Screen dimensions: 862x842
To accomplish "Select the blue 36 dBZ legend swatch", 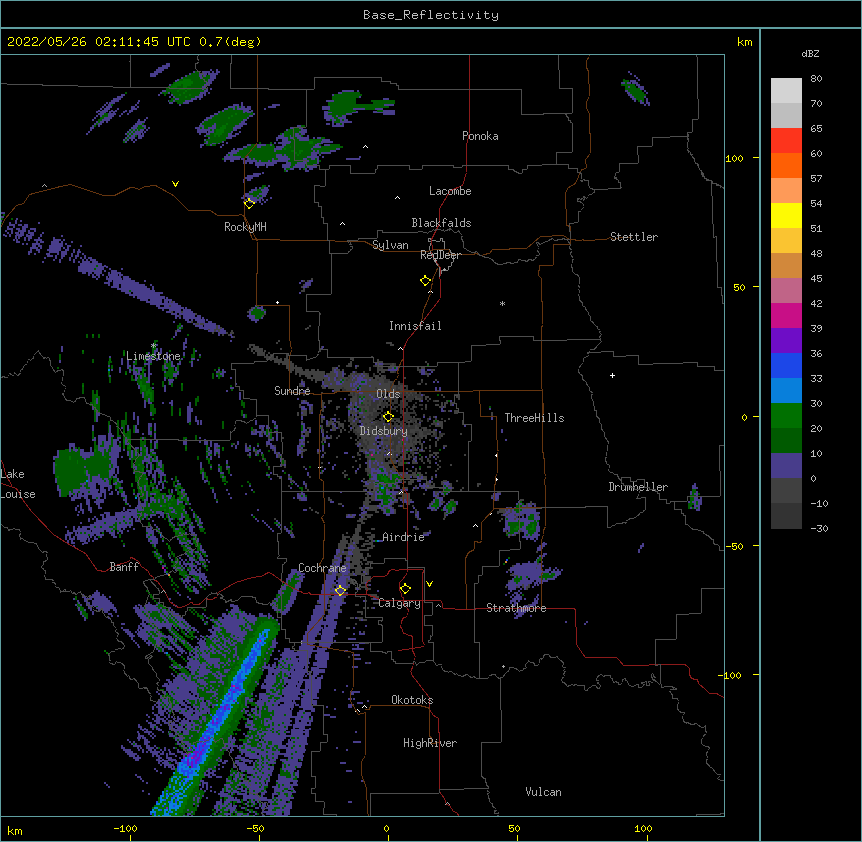I will click(x=786, y=365).
